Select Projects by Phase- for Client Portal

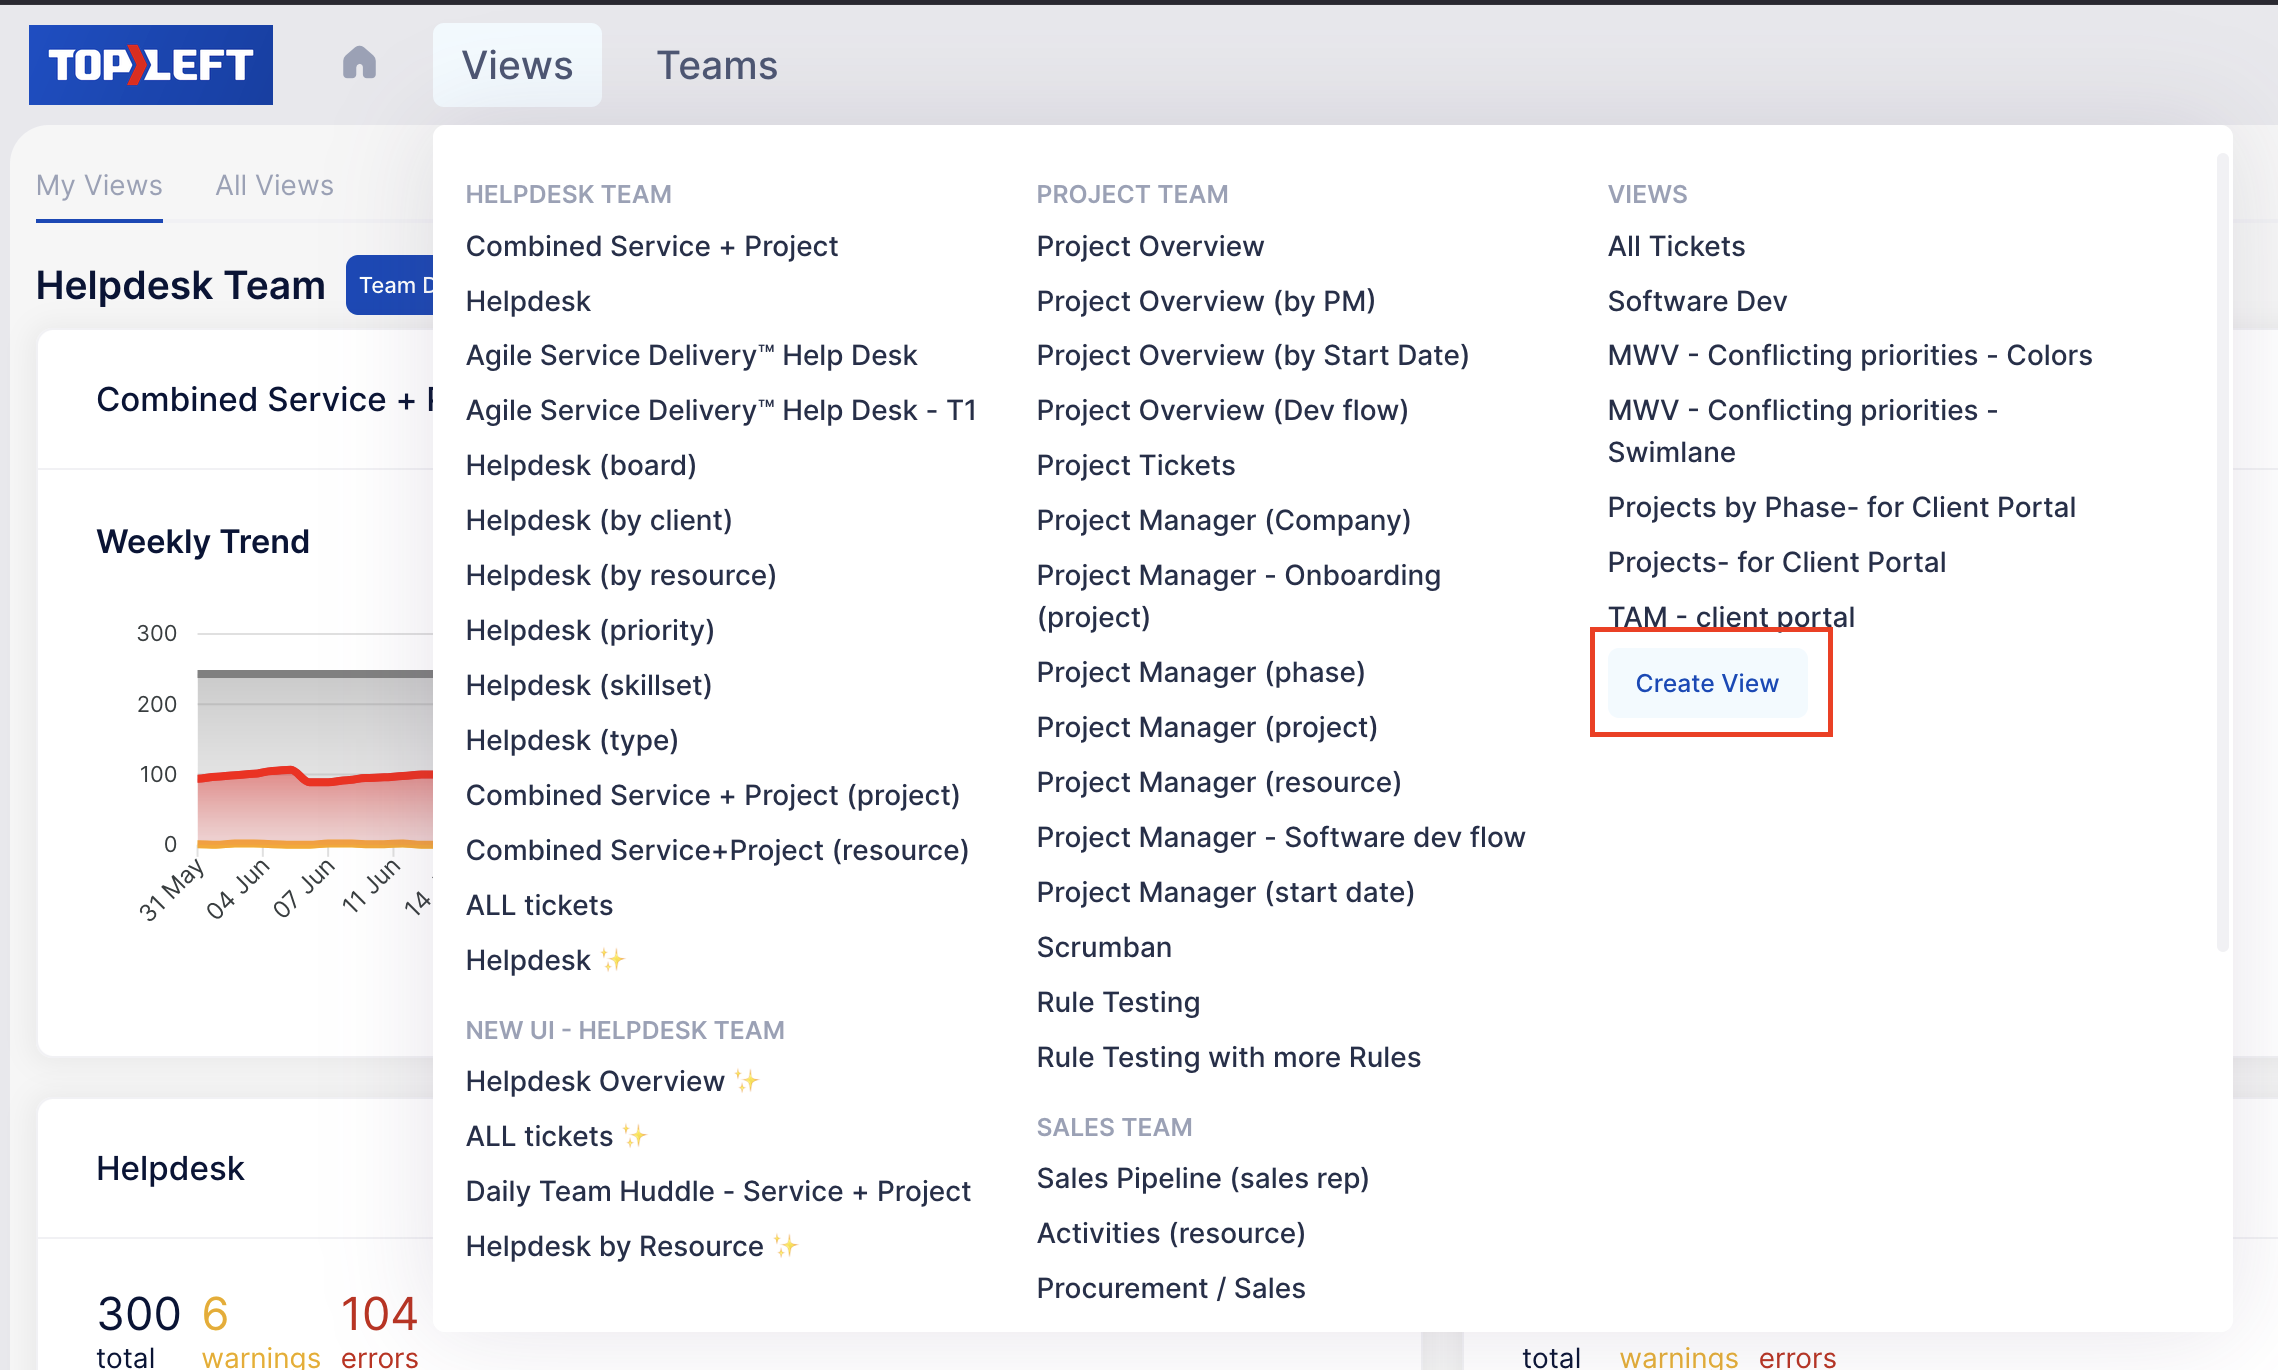click(x=1842, y=507)
